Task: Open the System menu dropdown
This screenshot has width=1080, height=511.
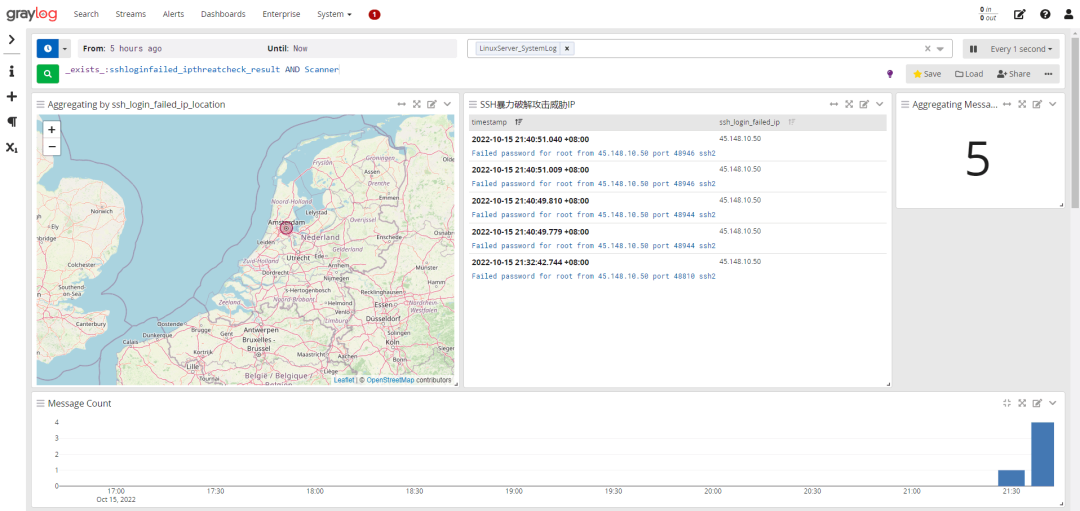Action: (x=334, y=14)
